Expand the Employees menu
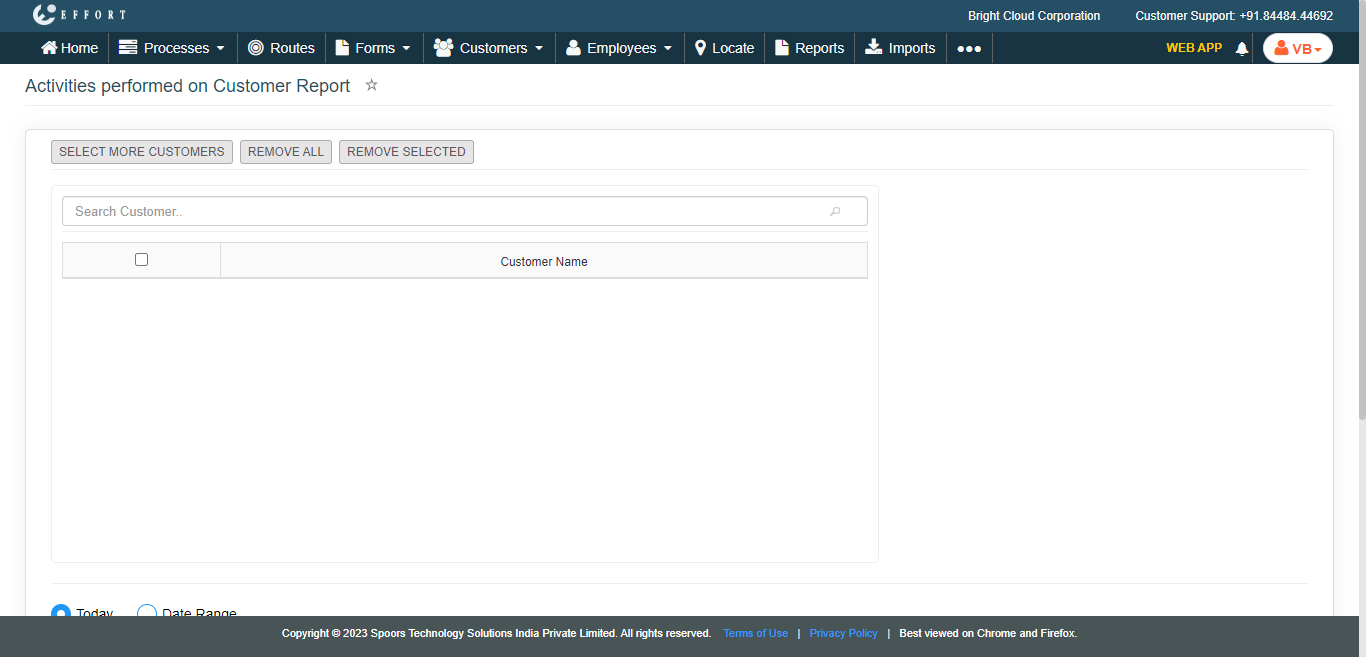The width and height of the screenshot is (1366, 657). click(619, 48)
